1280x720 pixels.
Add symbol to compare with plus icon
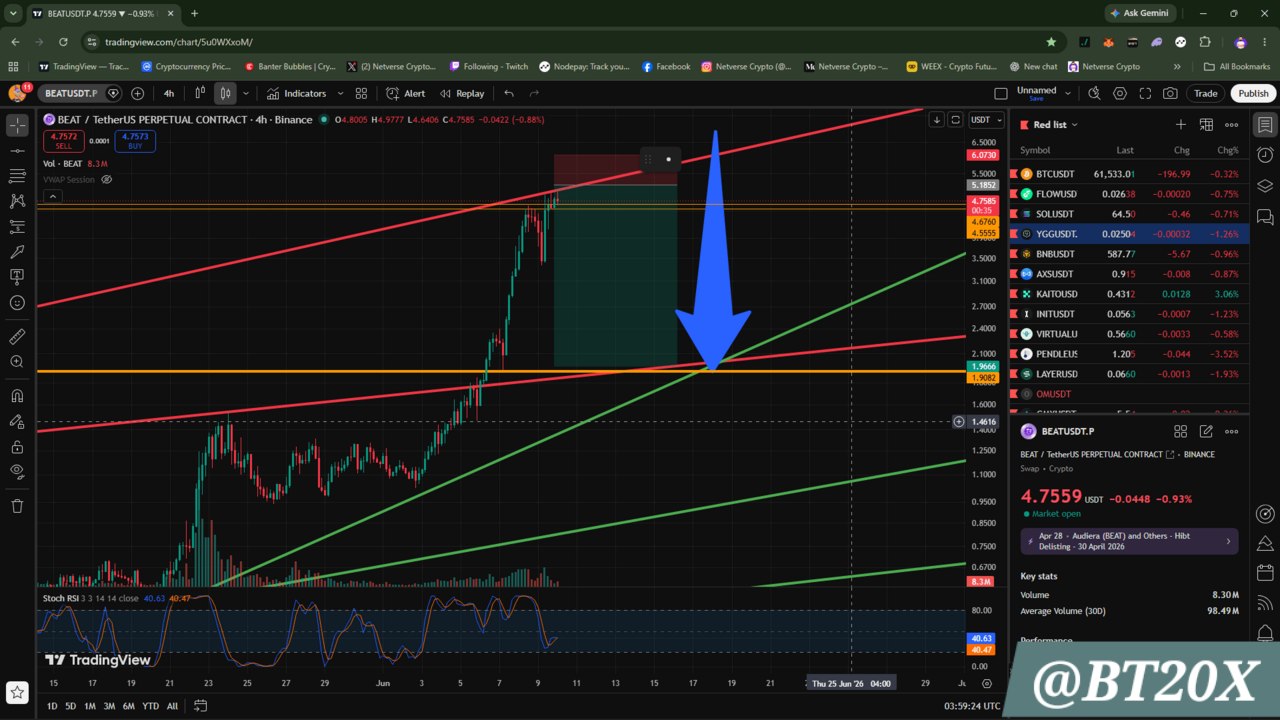click(x=138, y=93)
